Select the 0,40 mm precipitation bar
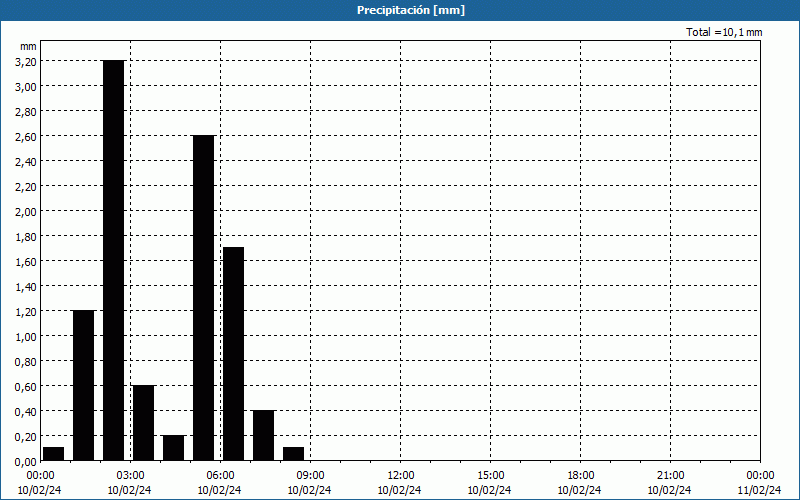 click(x=263, y=435)
